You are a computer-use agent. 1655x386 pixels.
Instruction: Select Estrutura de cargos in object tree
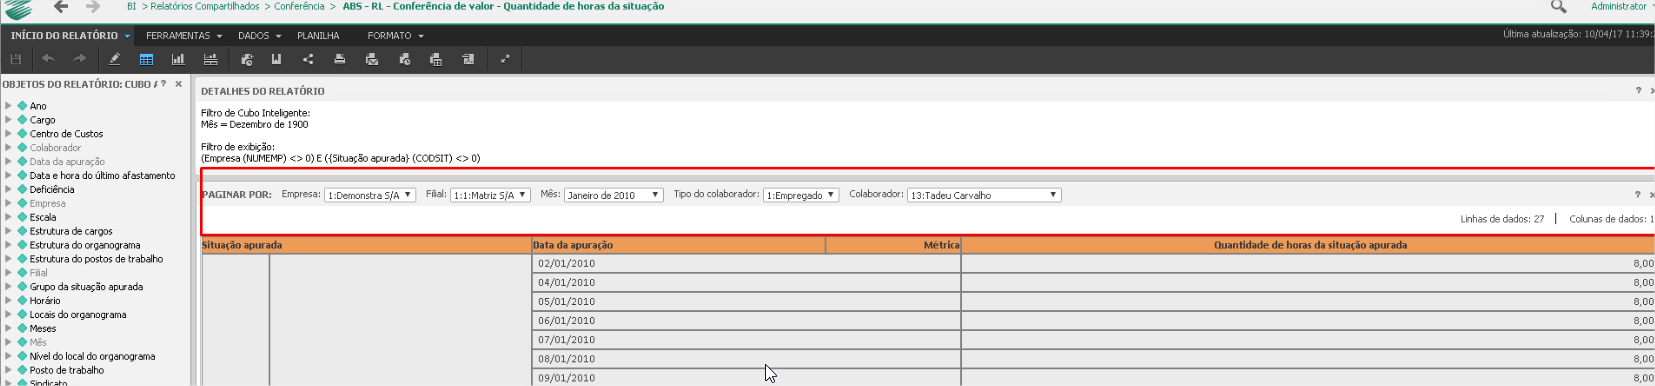tap(71, 231)
